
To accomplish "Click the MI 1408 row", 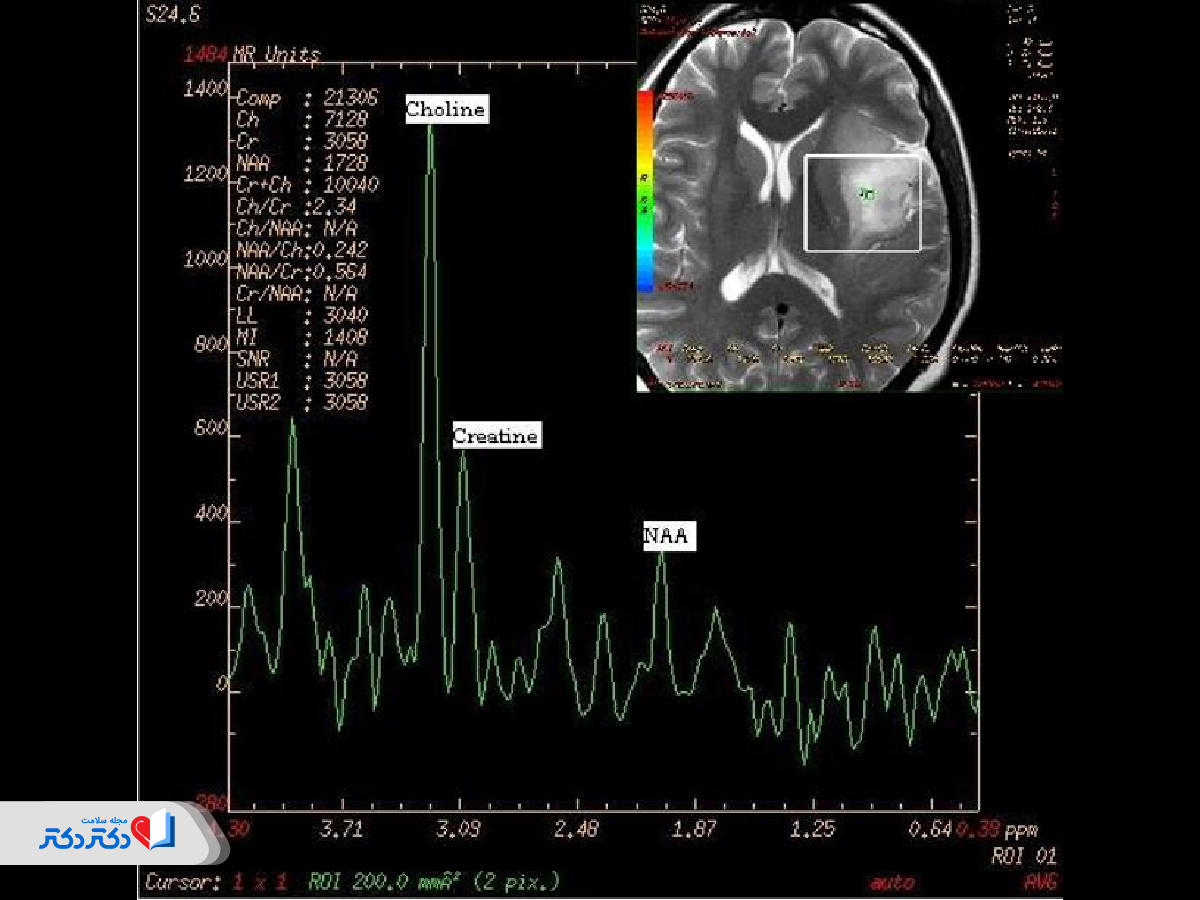I will coord(301,338).
